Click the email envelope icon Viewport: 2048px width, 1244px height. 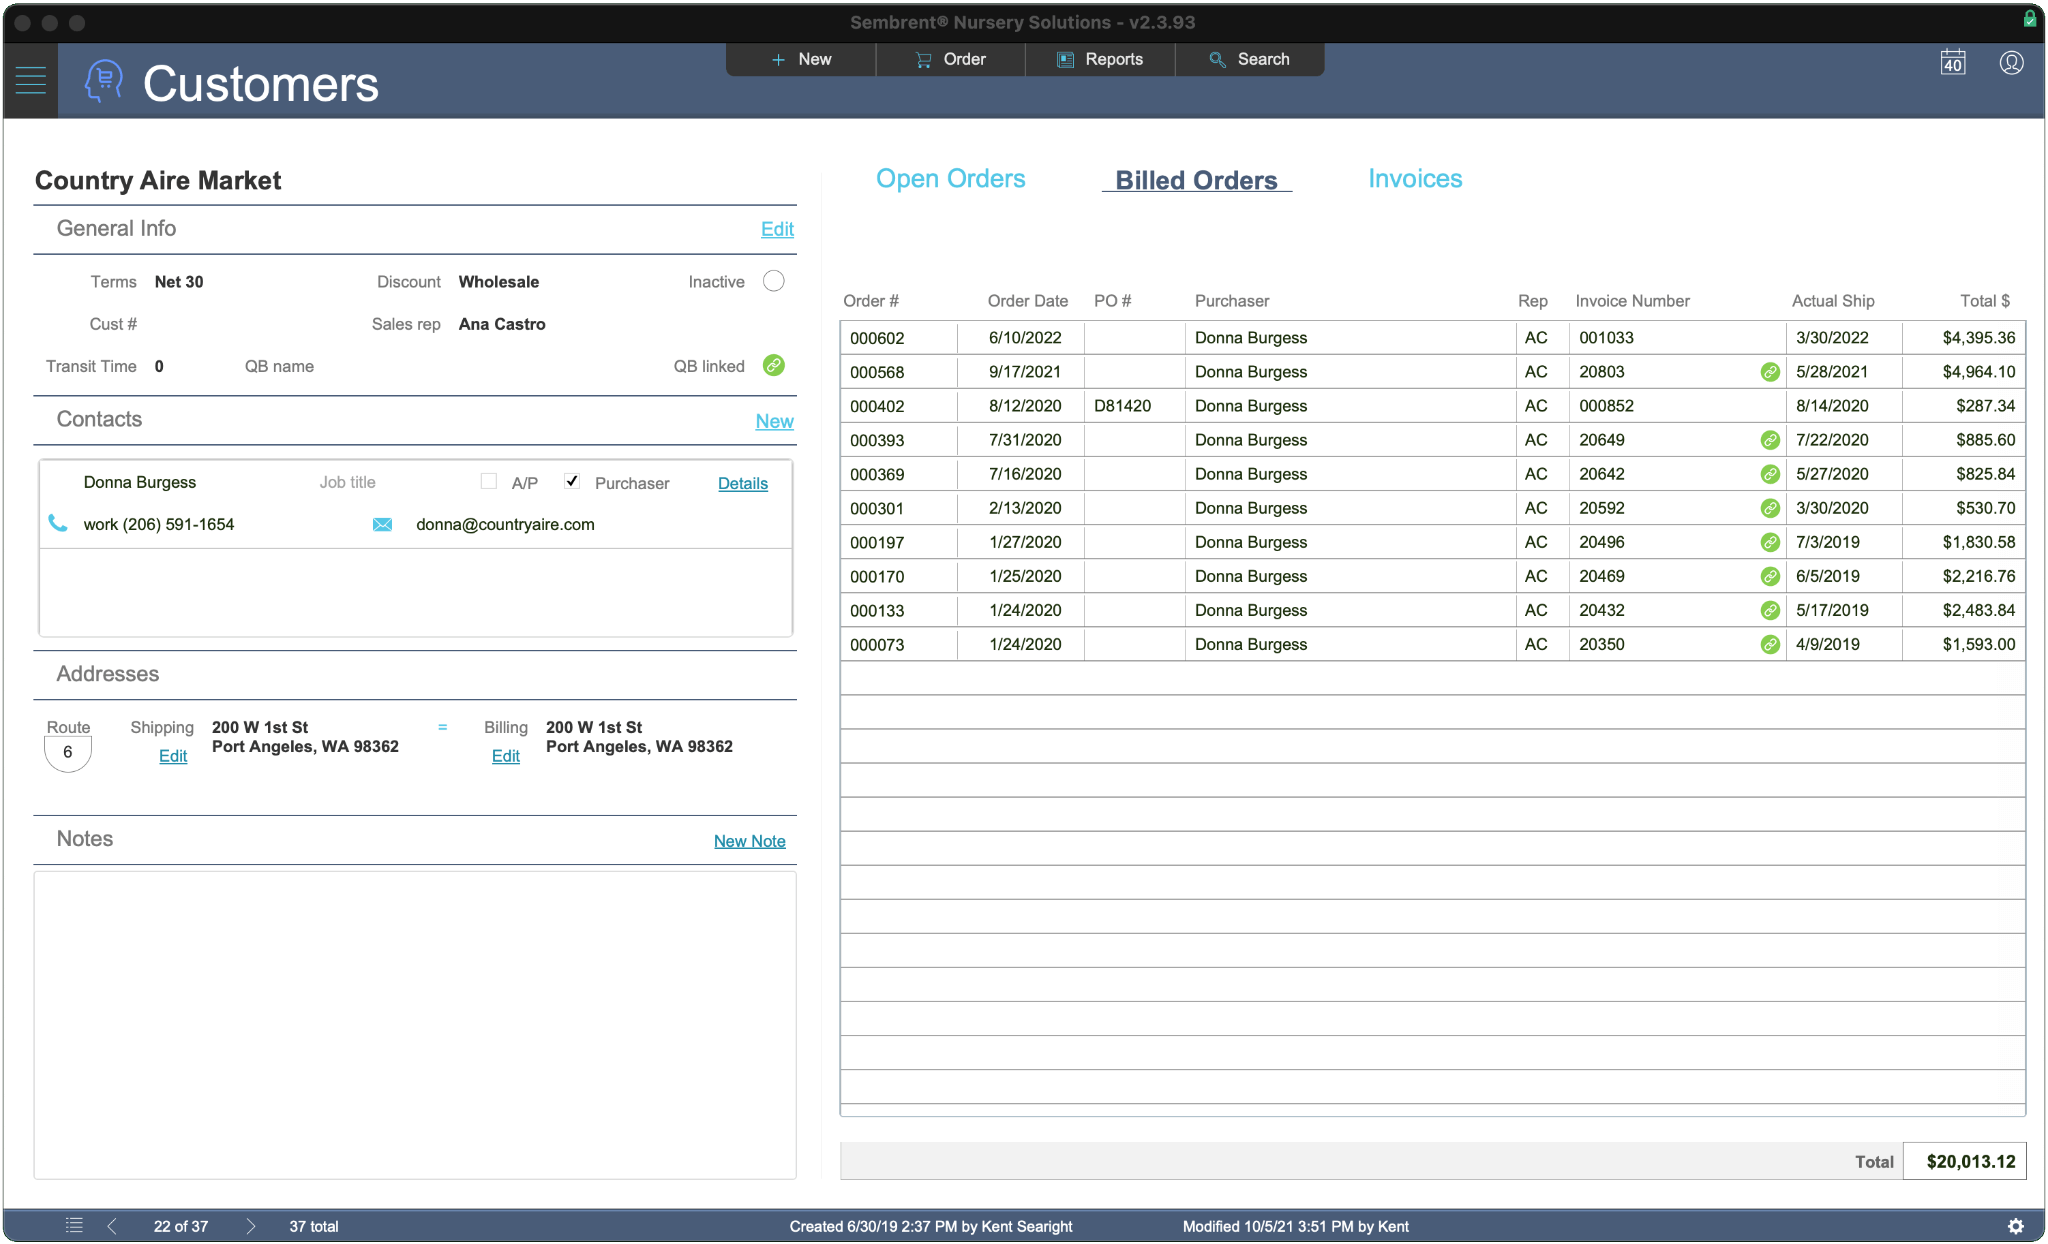click(382, 524)
